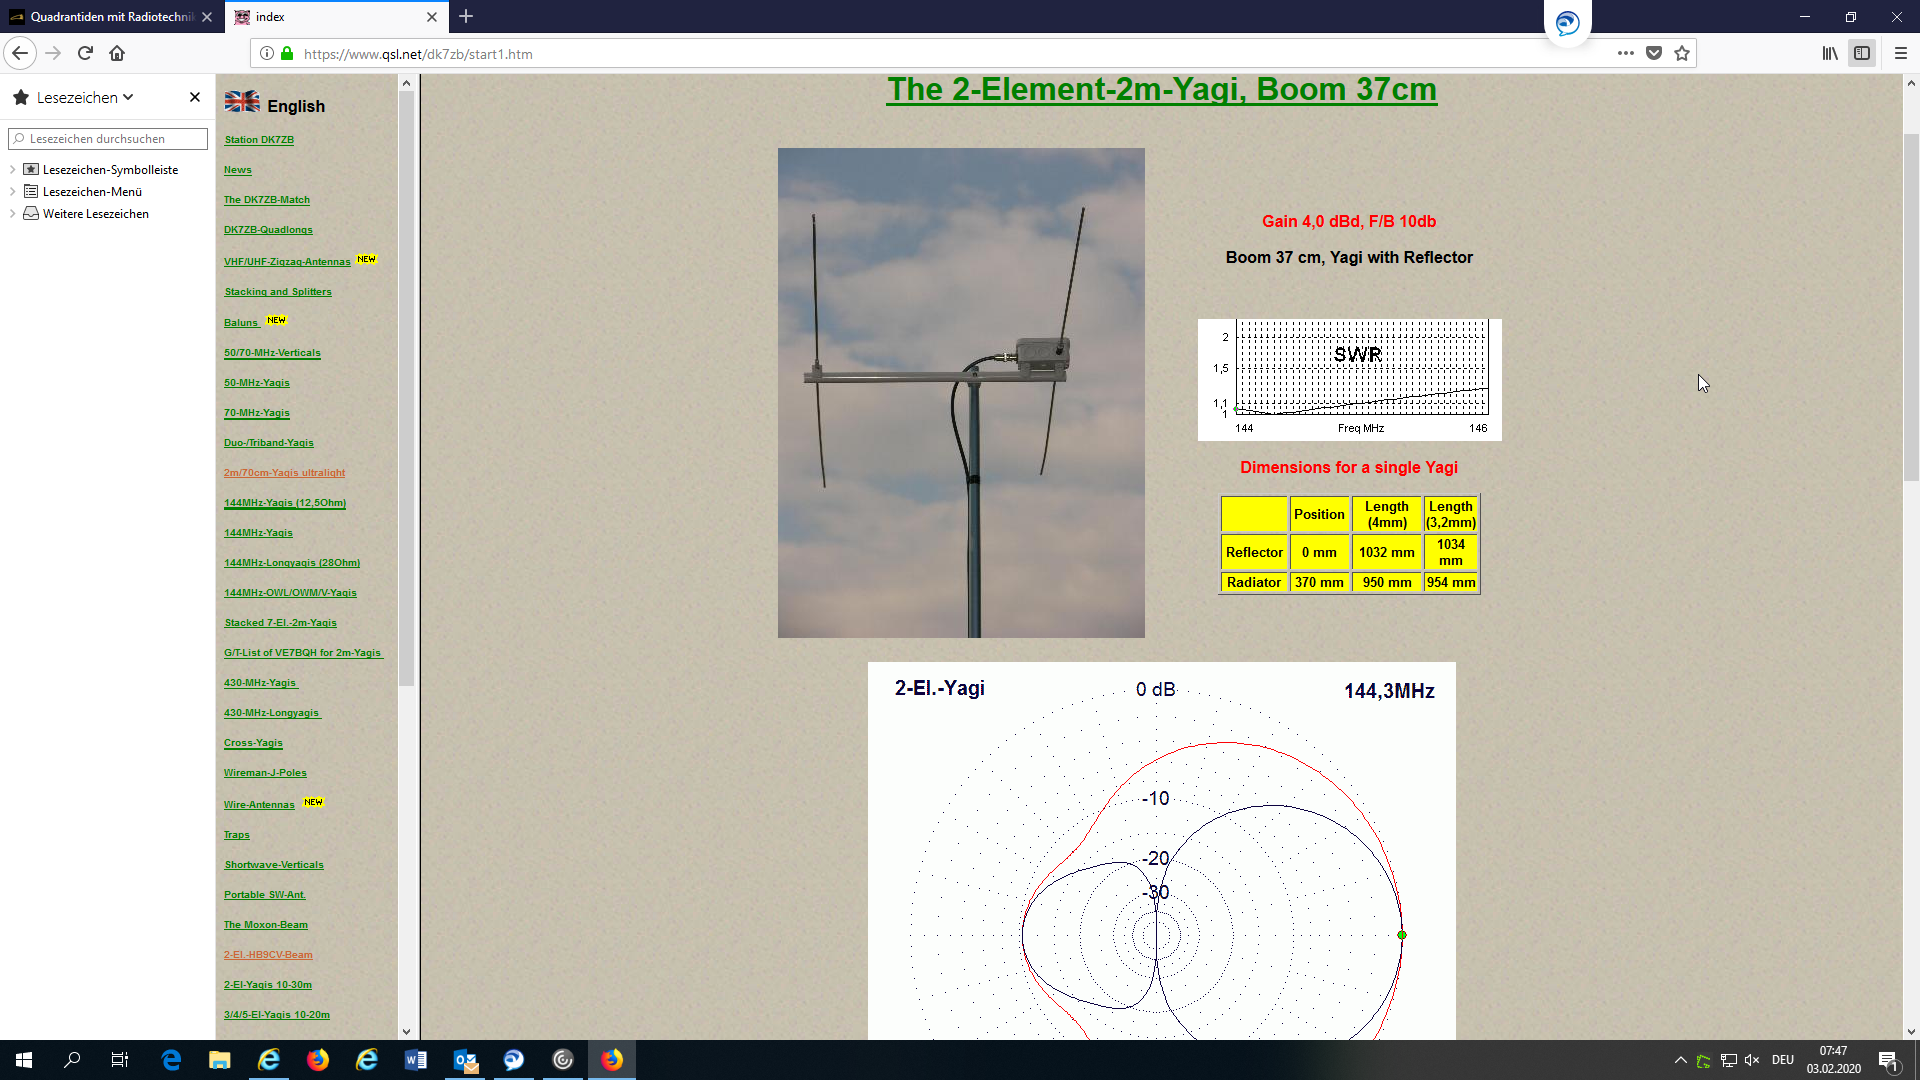Screen dimensions: 1920x1080
Task: Open Windows taskbar search
Action: tap(72, 1060)
